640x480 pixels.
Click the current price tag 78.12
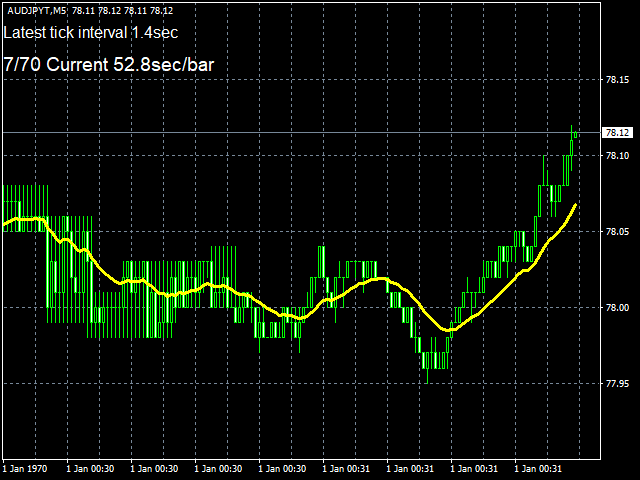(617, 133)
